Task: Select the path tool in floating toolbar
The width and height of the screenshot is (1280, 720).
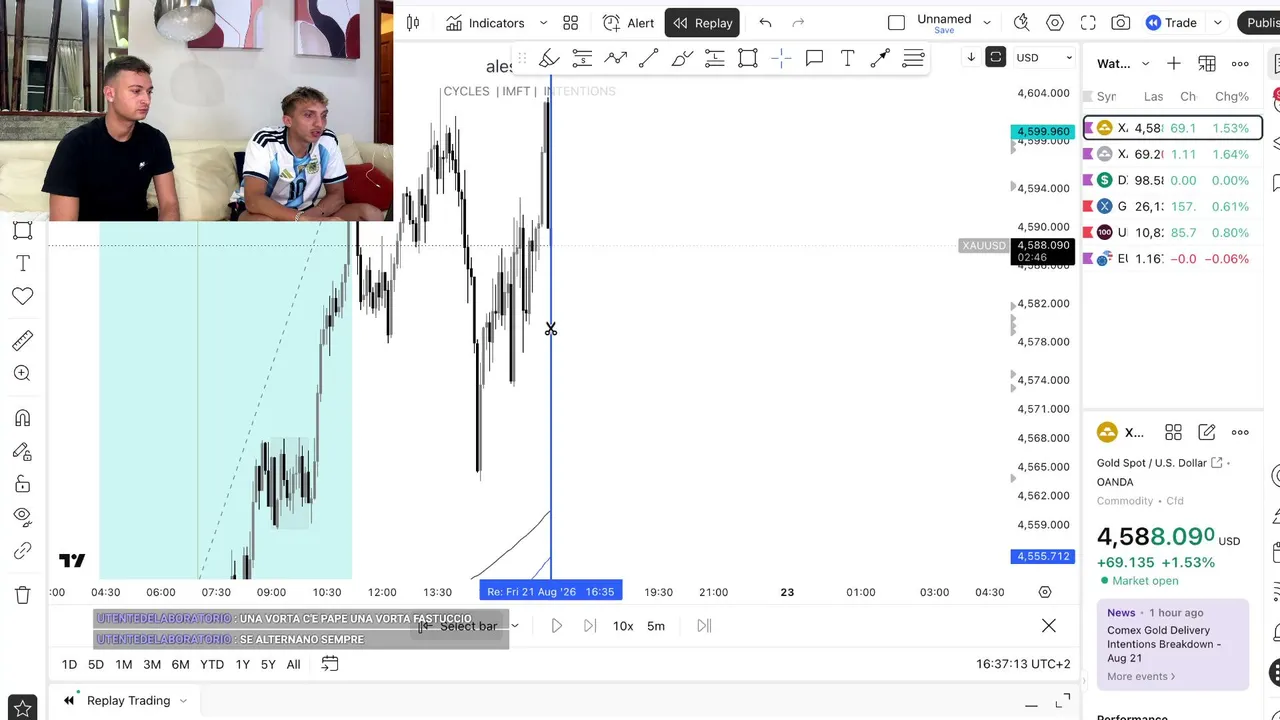Action: [x=615, y=59]
